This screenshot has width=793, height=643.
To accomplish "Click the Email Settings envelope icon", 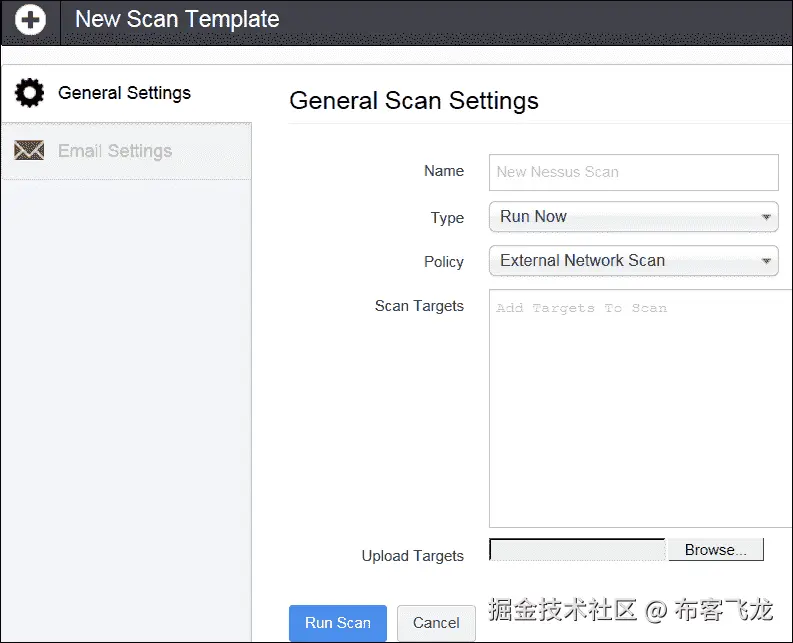I will coord(29,150).
